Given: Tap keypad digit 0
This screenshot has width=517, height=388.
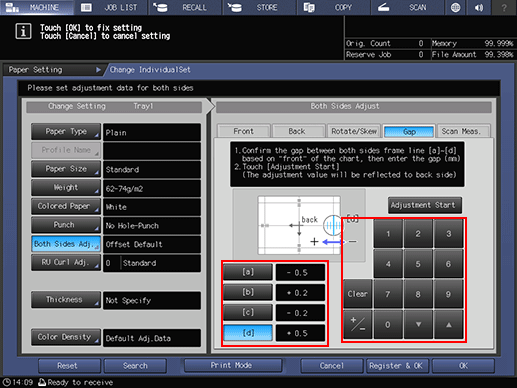Looking at the screenshot, I should pyautogui.click(x=388, y=324).
